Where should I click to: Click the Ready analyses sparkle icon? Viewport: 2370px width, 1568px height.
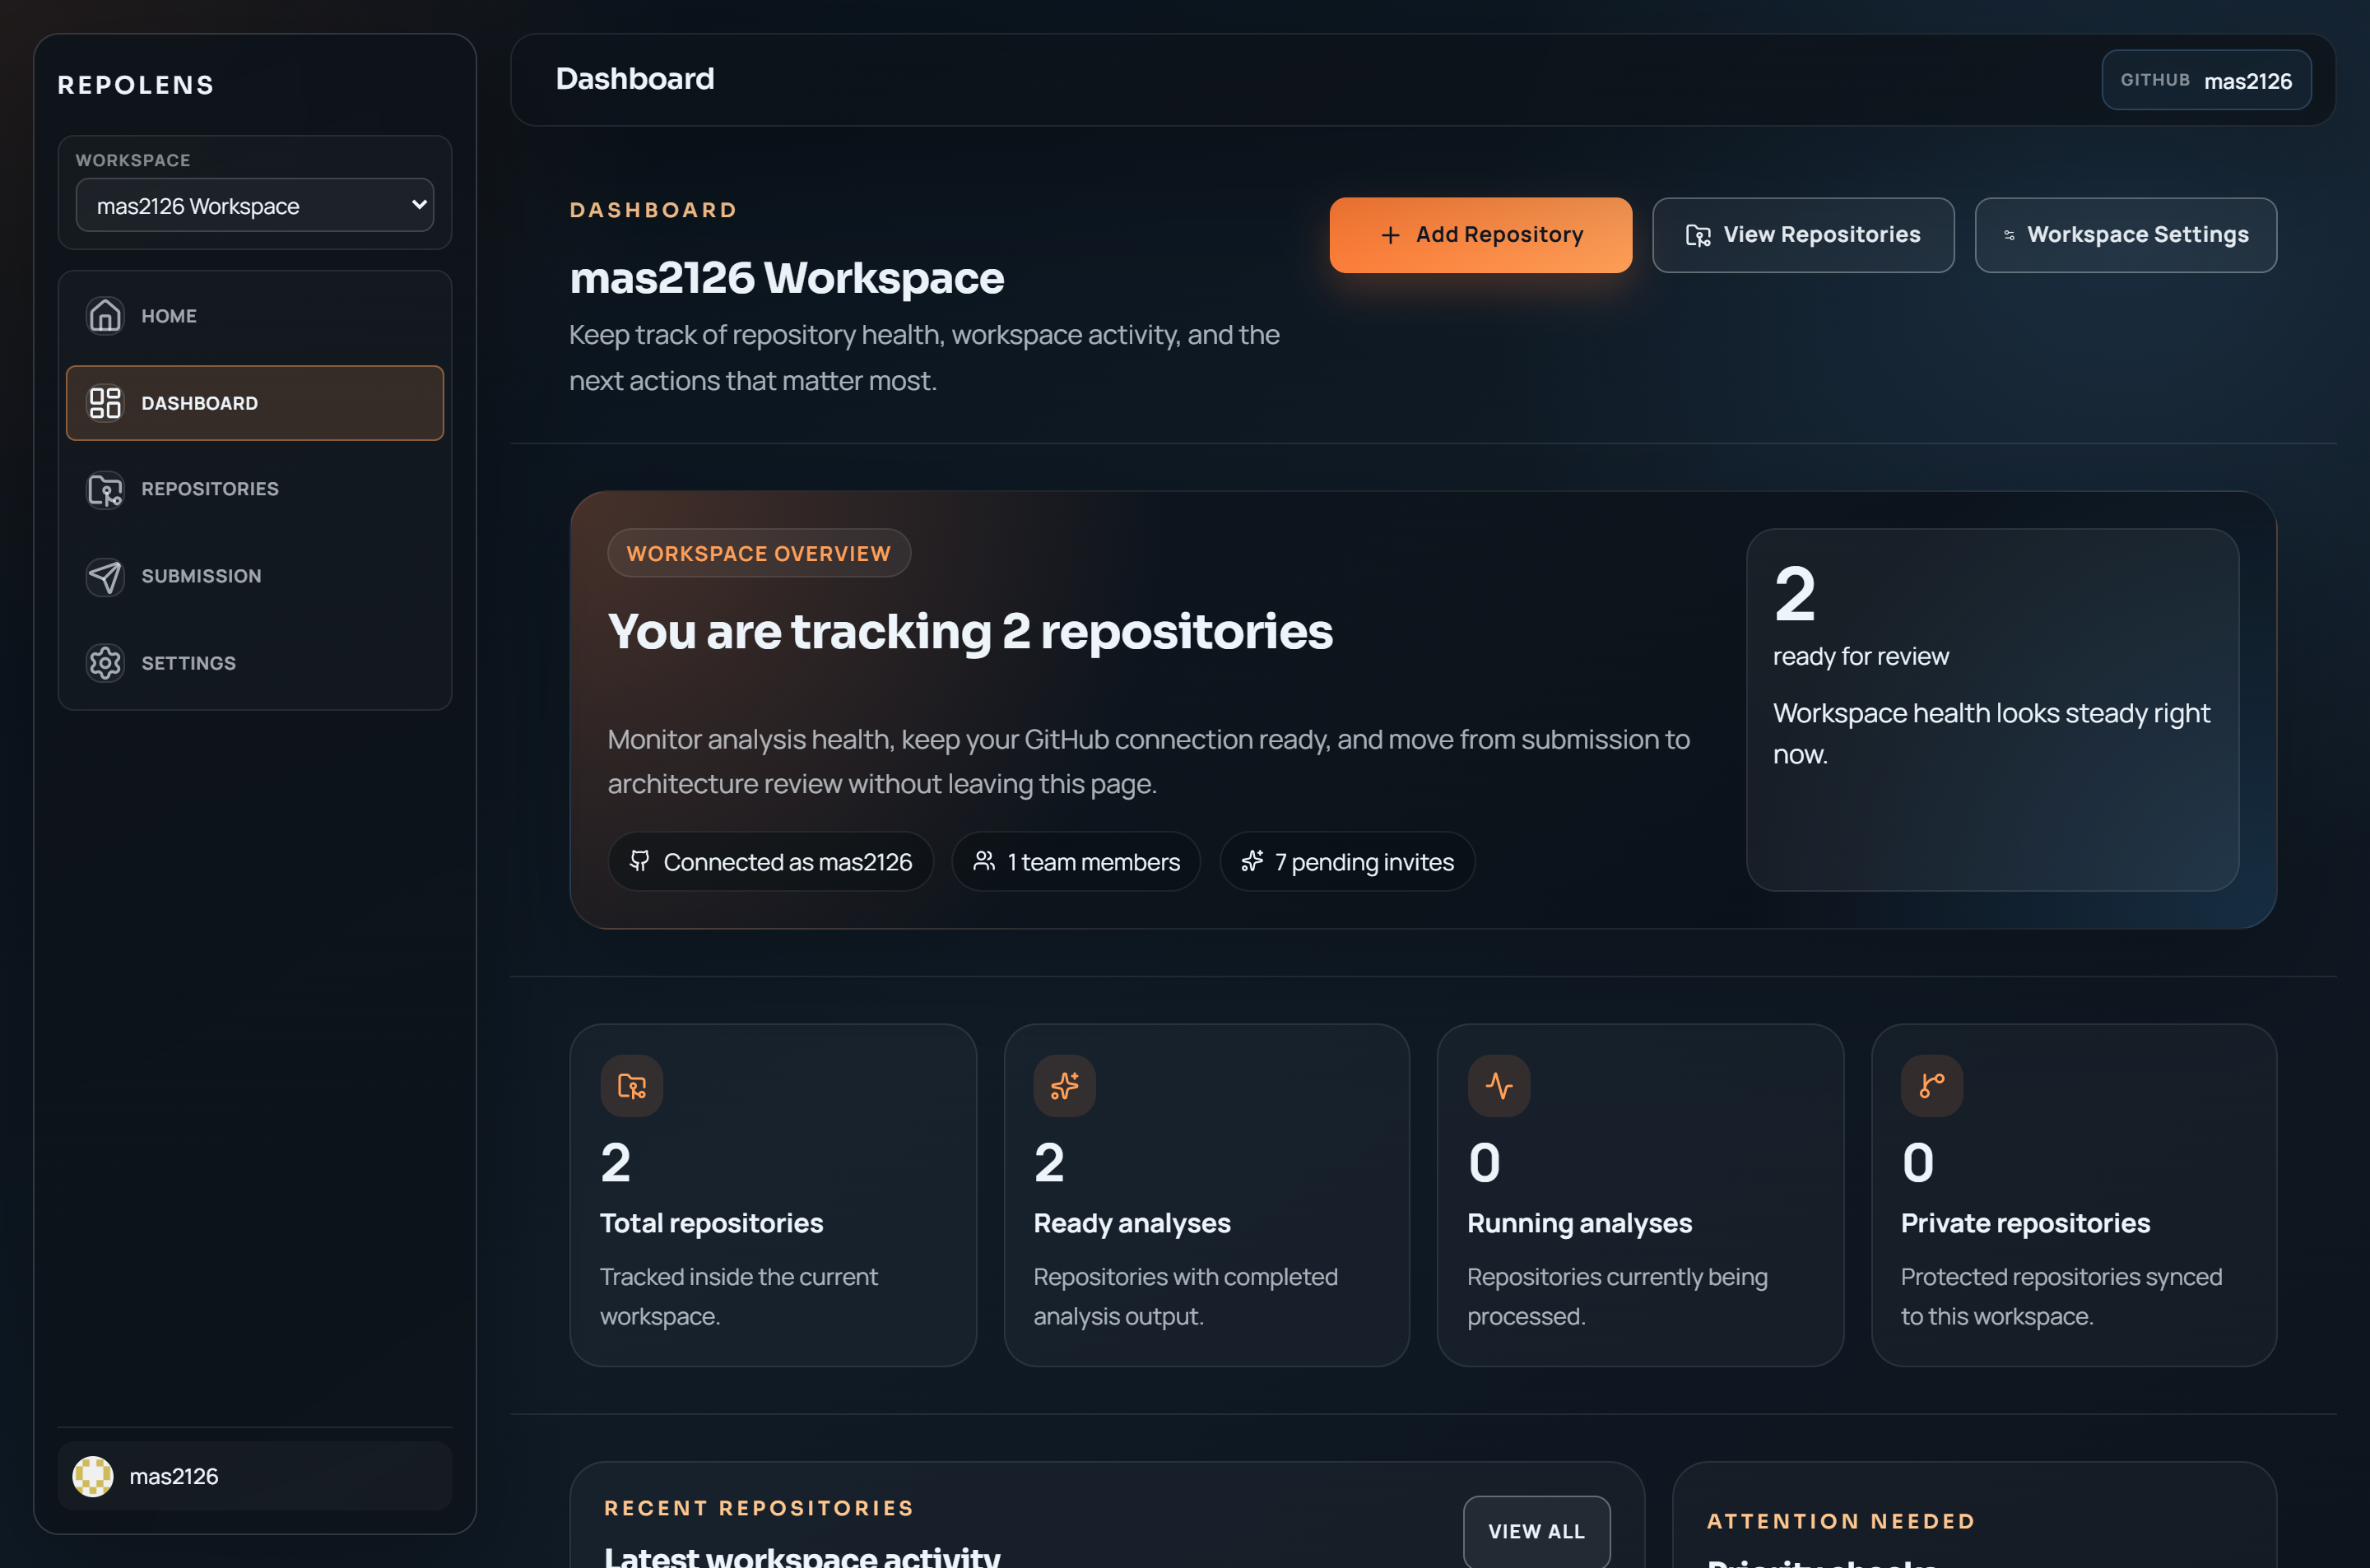(1064, 1086)
